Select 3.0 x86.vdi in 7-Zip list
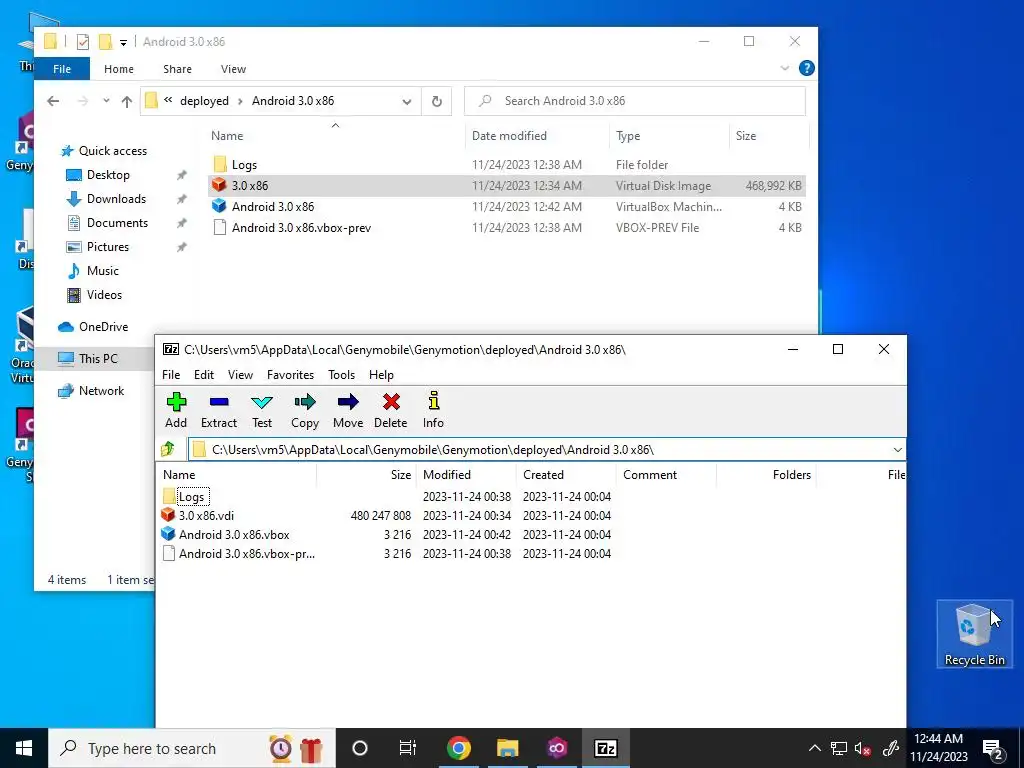The image size is (1024, 768). coord(206,515)
